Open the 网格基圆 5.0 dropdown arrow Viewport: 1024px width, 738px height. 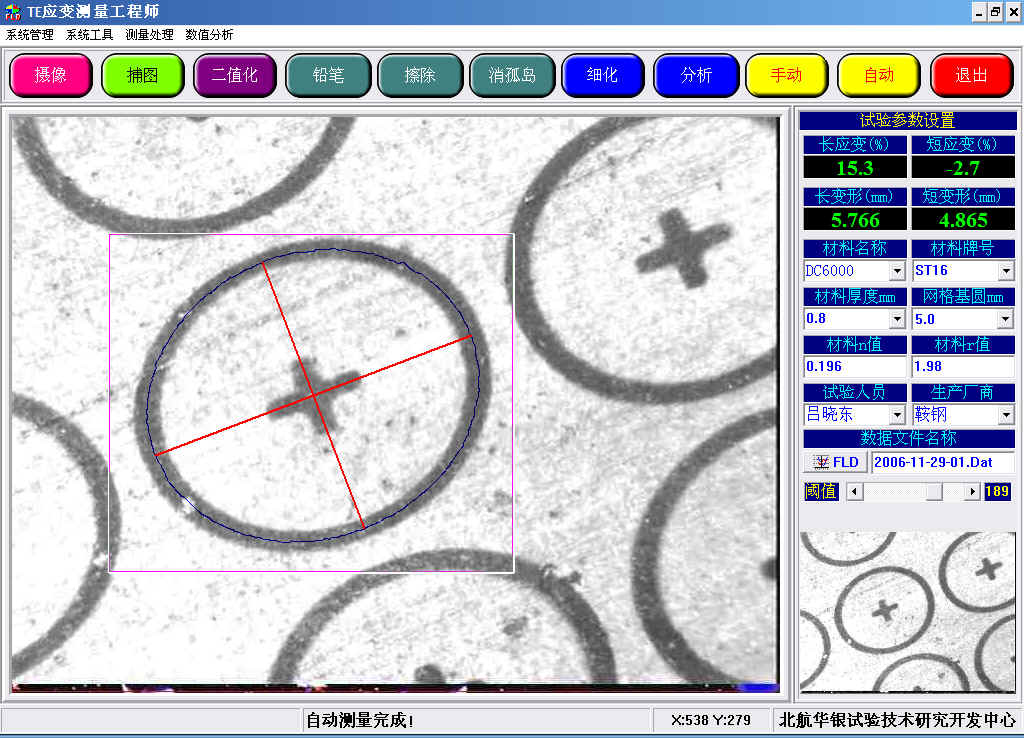(x=1006, y=319)
